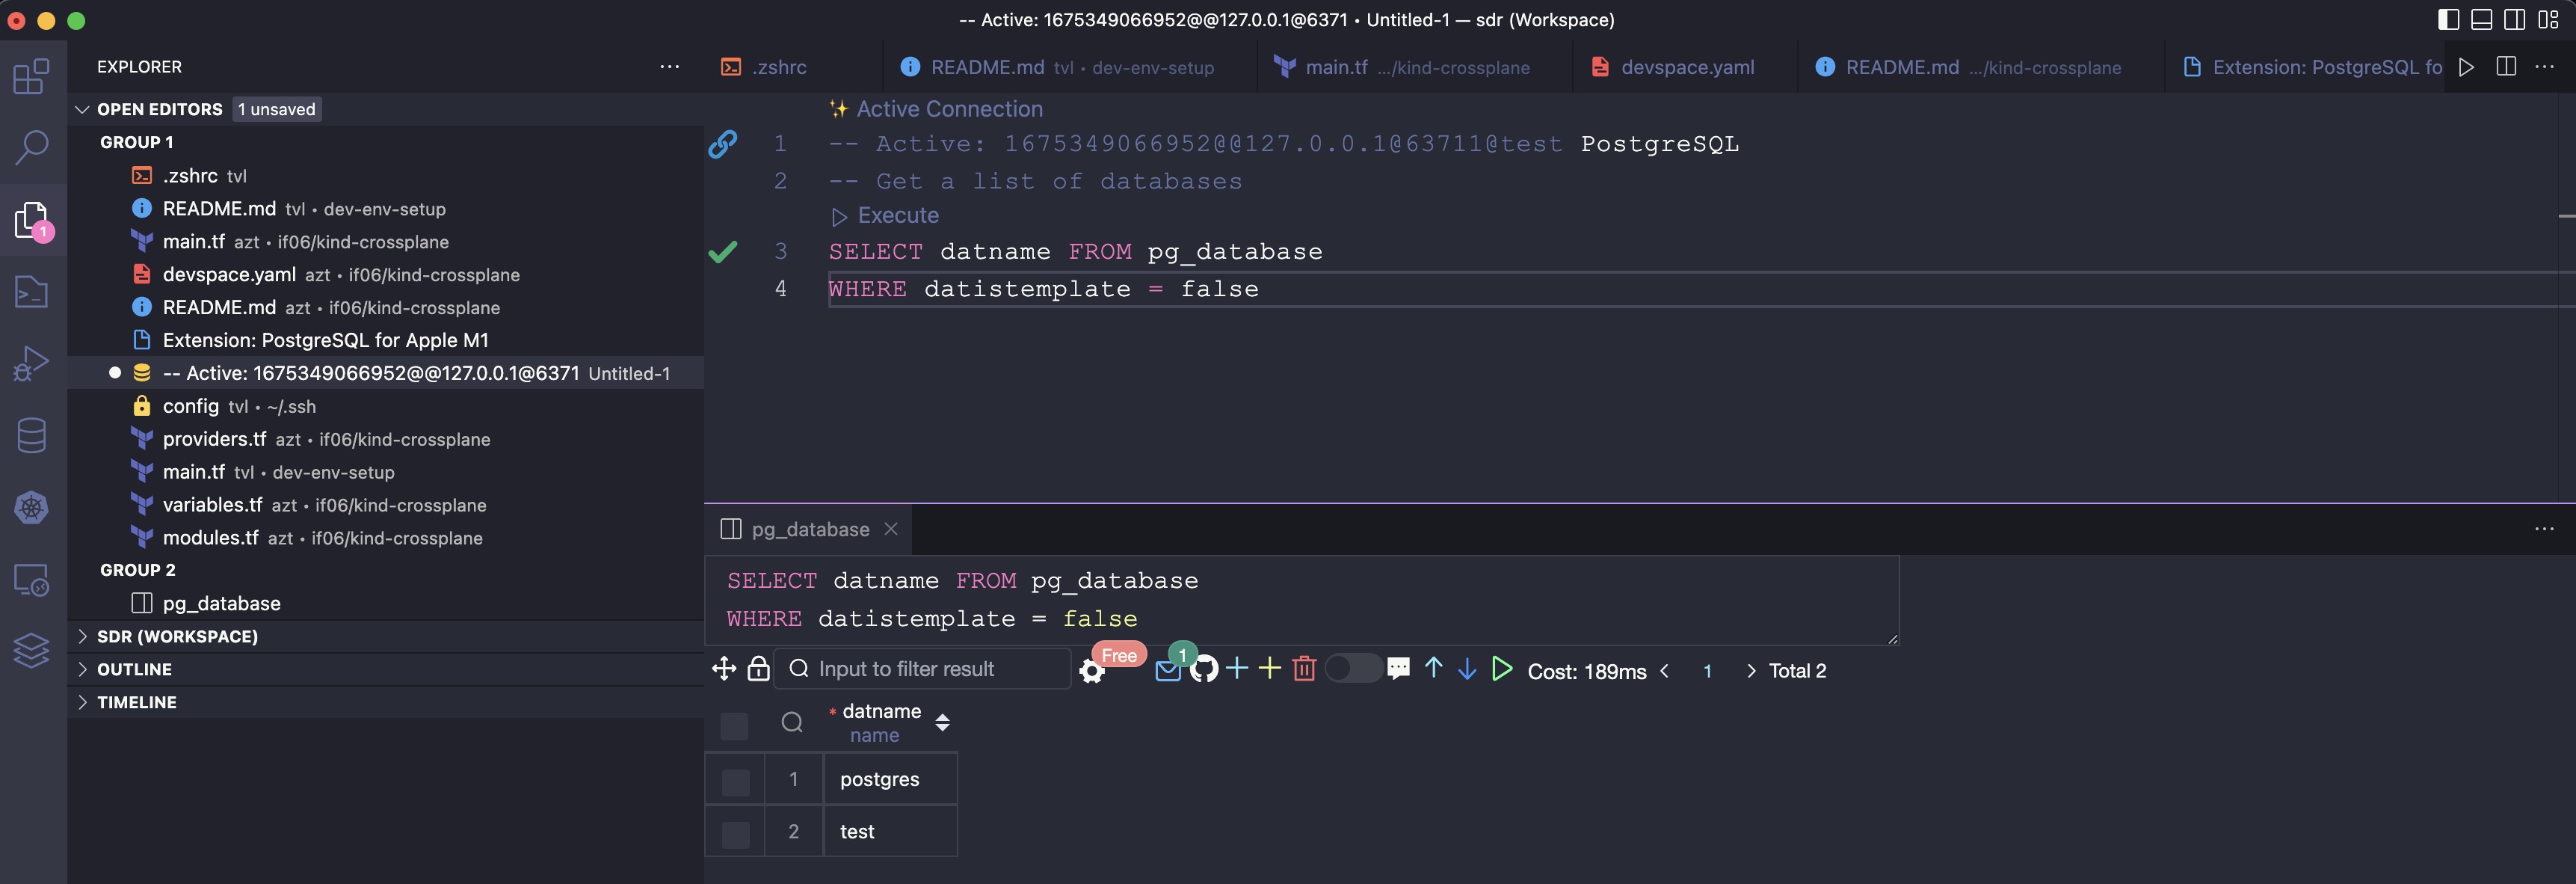This screenshot has width=2576, height=884.
Task: Click the GitHub icon in results toolbar
Action: click(x=1203, y=669)
